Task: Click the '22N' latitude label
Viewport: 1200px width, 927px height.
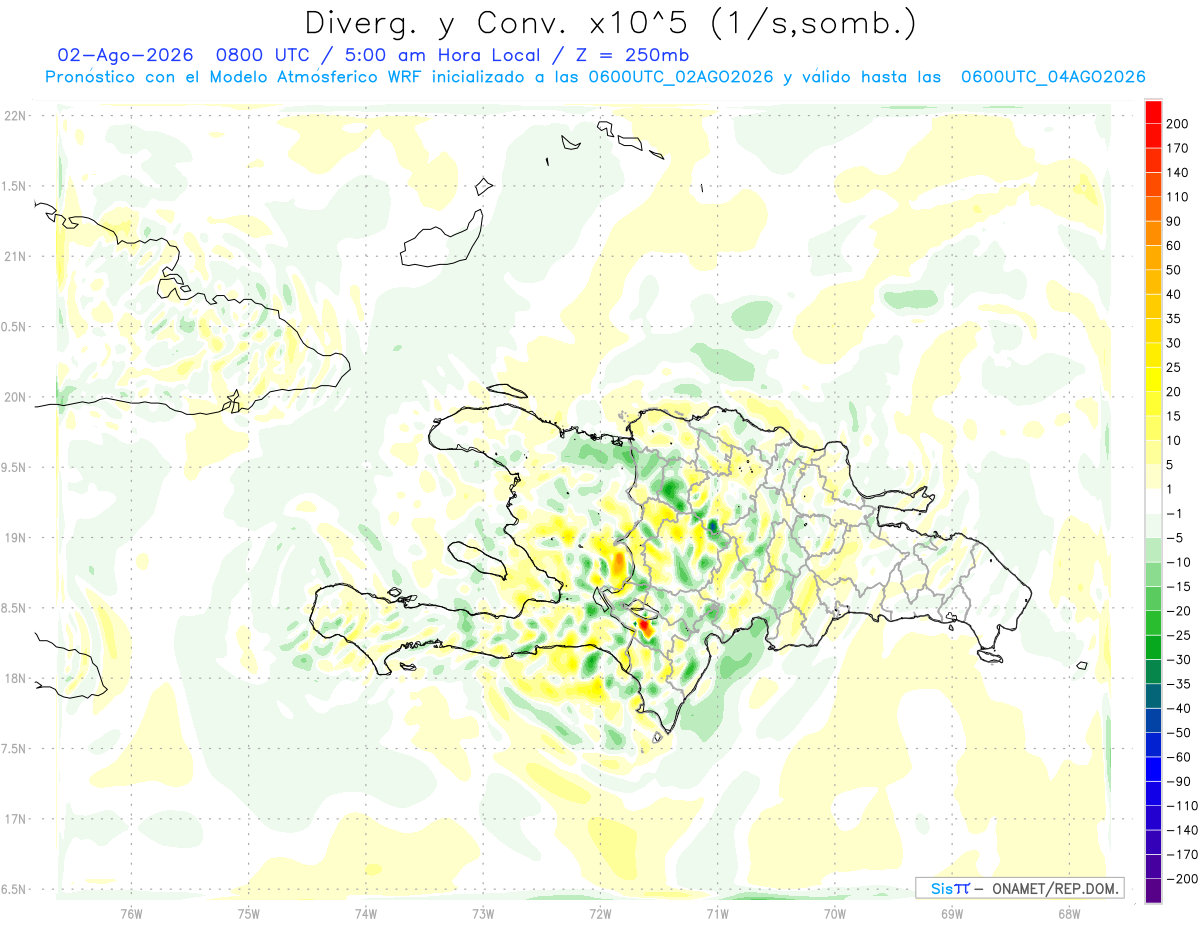Action: (x=14, y=116)
